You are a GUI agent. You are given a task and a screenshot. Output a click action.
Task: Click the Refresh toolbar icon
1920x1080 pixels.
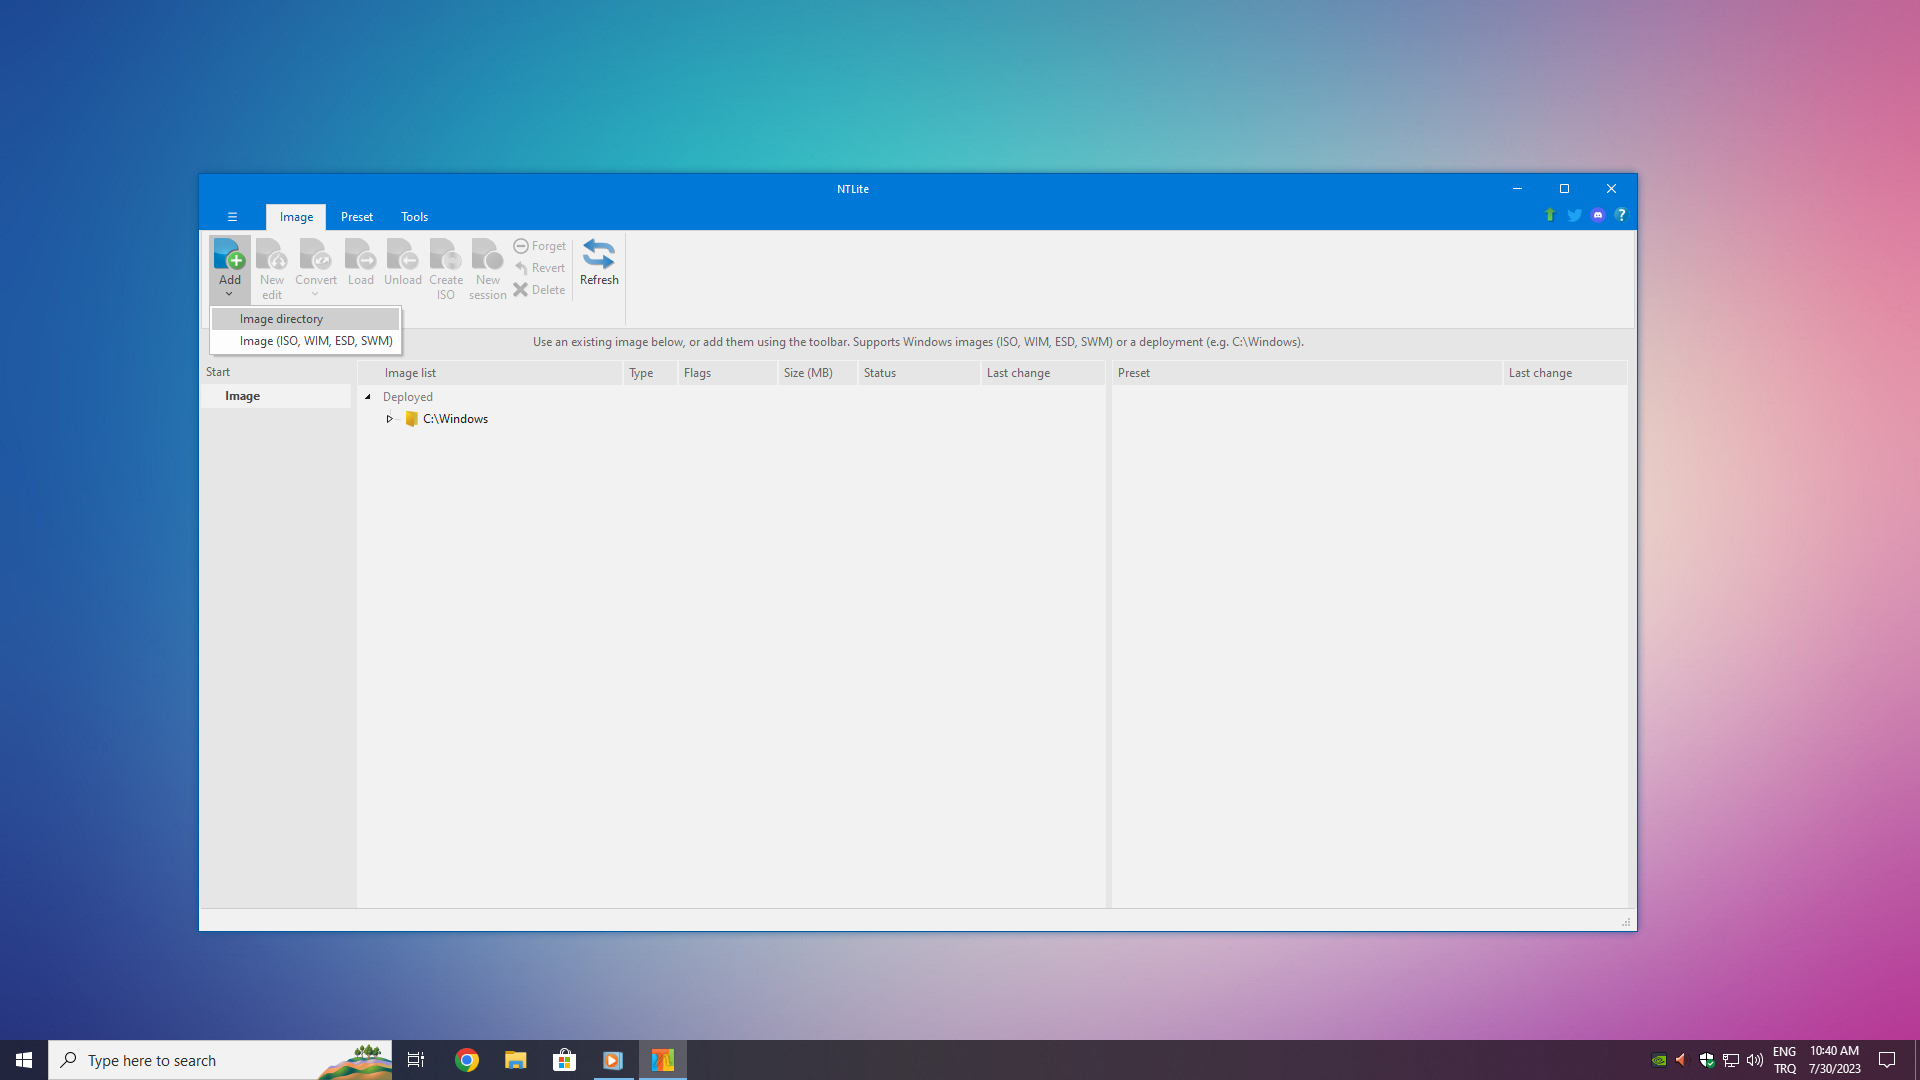click(598, 255)
